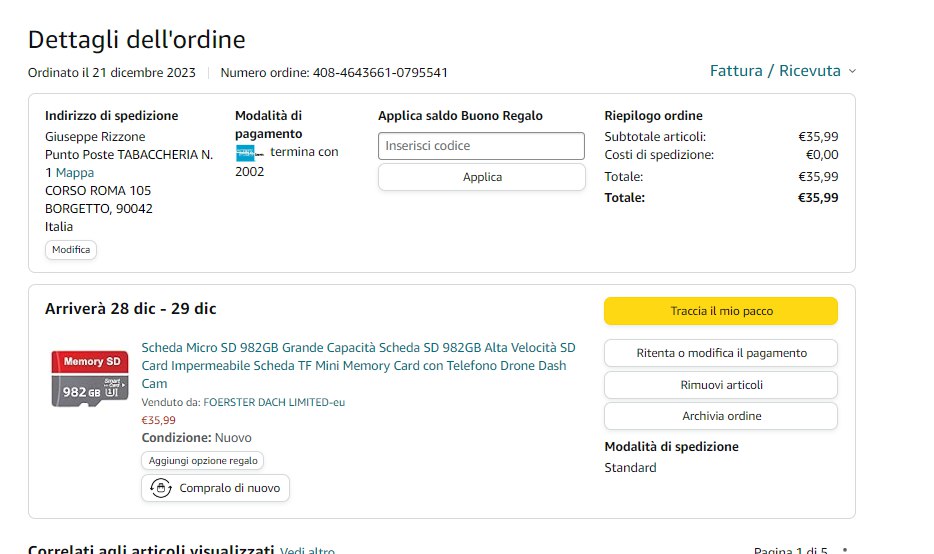Click the Rimuovi articoli button
This screenshot has width=934, height=554.
(721, 385)
